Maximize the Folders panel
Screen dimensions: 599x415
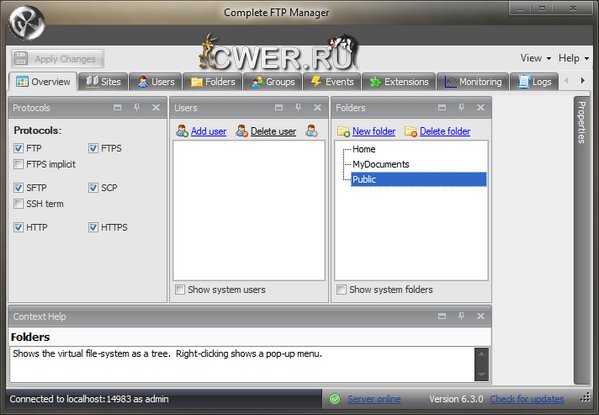(442, 107)
